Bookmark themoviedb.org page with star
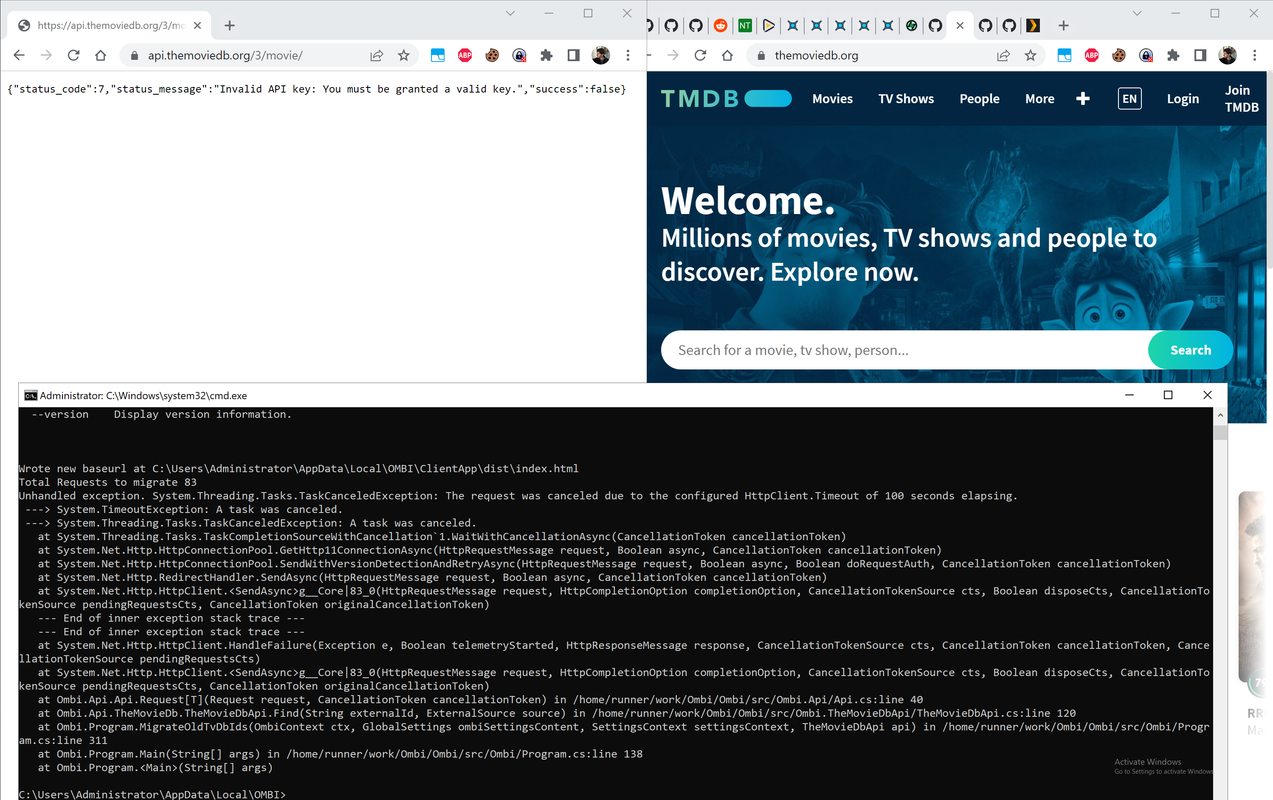1273x800 pixels. pos(1030,56)
